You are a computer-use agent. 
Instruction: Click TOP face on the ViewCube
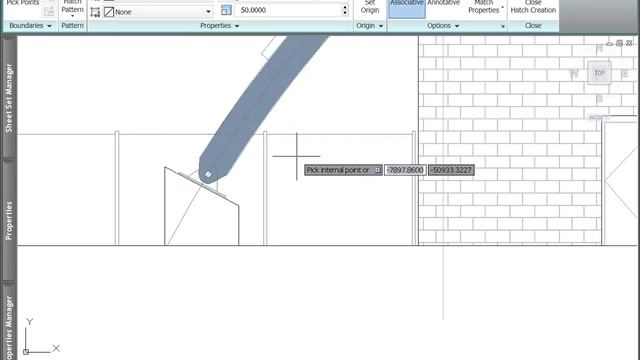point(599,73)
